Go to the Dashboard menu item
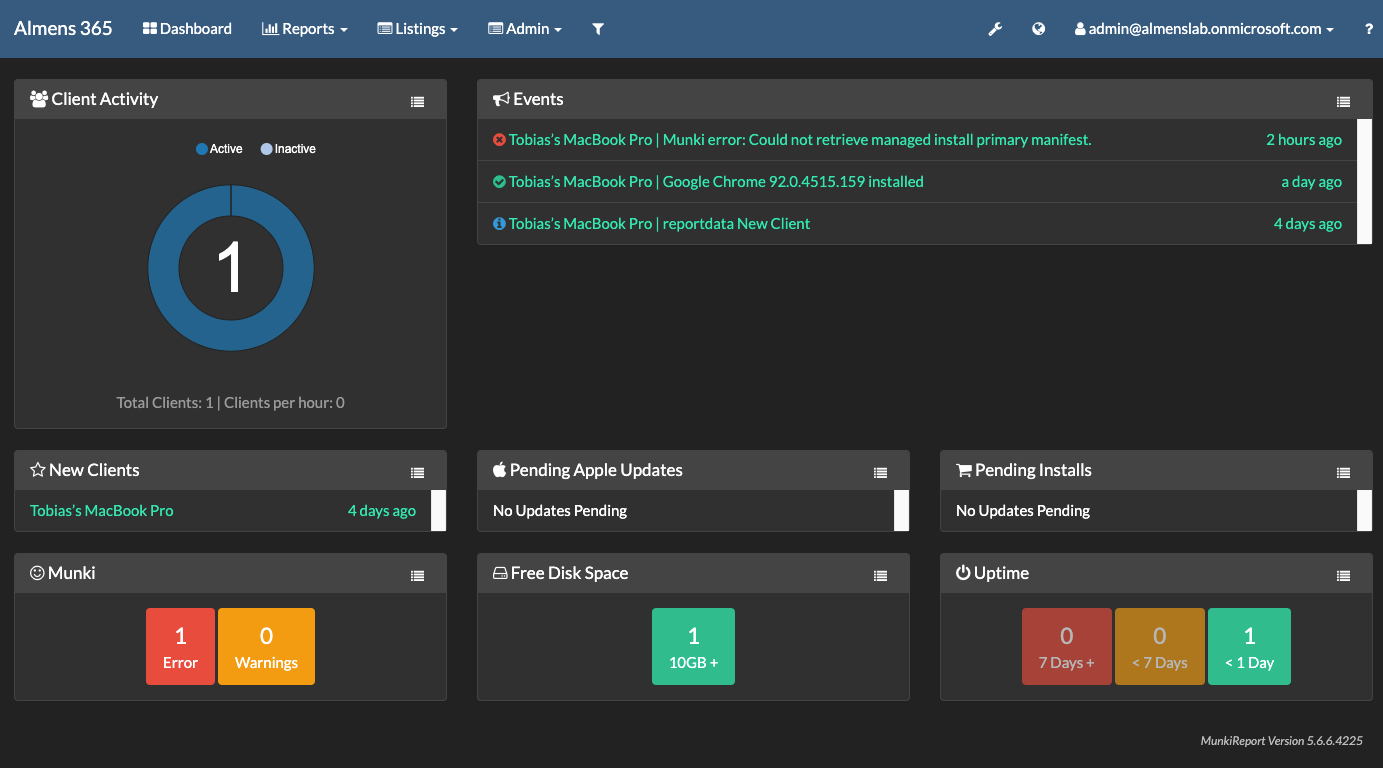 pos(187,29)
